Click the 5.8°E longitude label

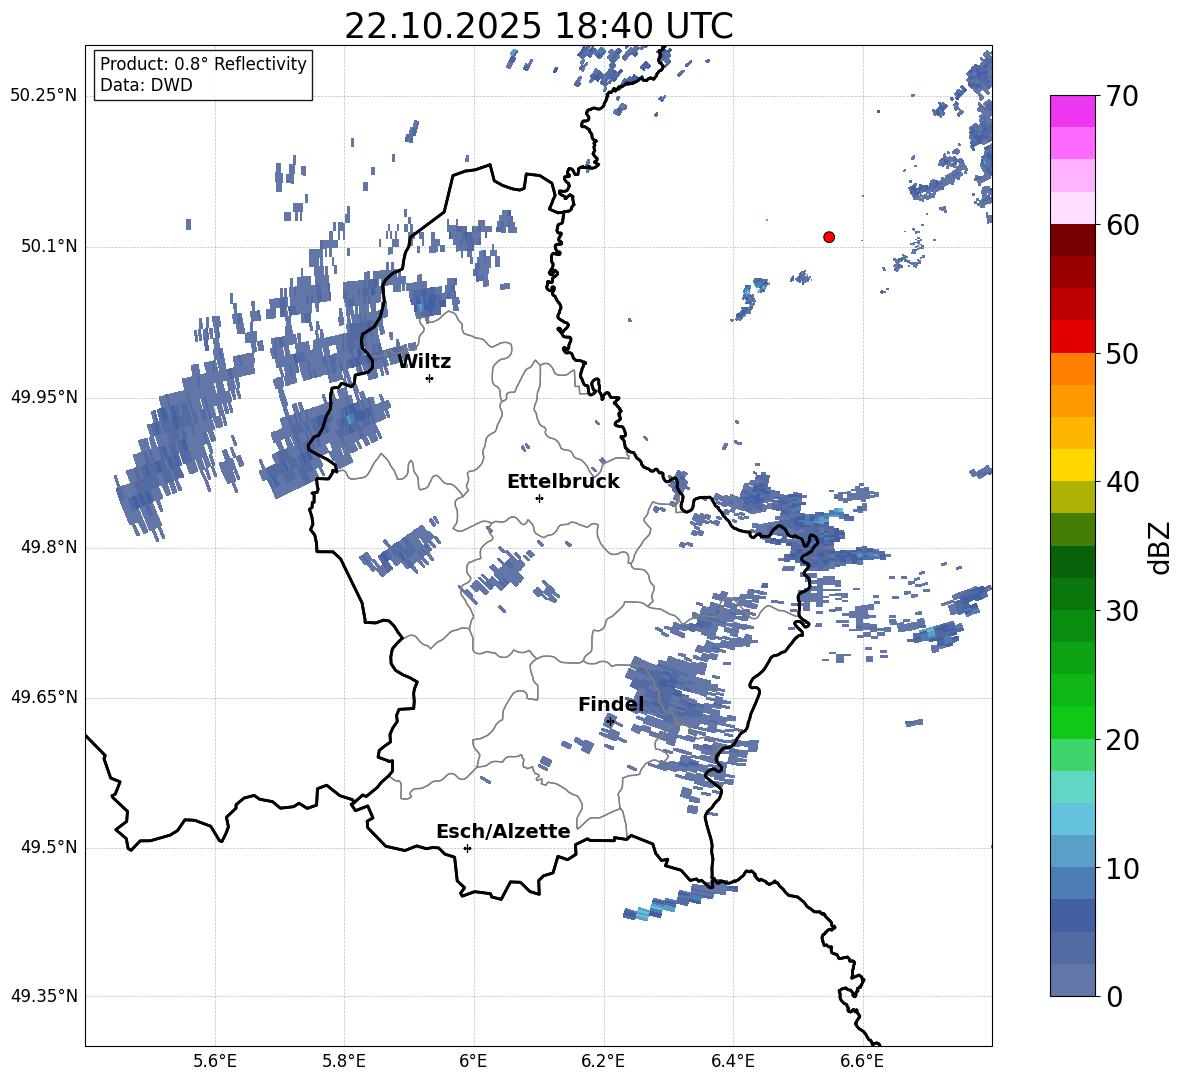click(344, 1061)
